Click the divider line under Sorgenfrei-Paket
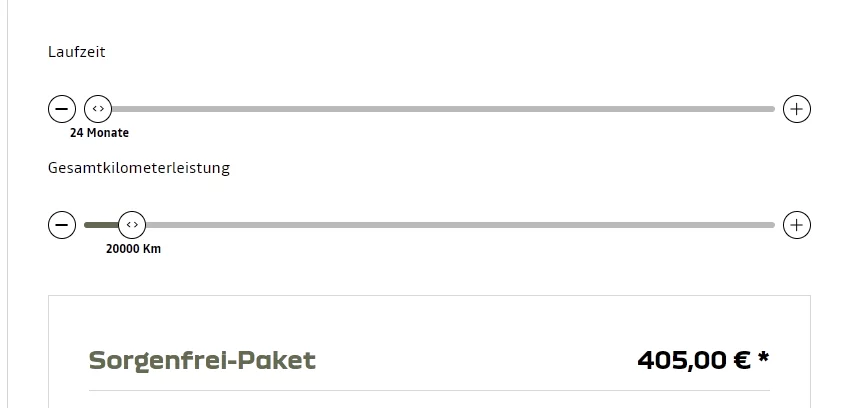842x408 pixels. point(429,390)
